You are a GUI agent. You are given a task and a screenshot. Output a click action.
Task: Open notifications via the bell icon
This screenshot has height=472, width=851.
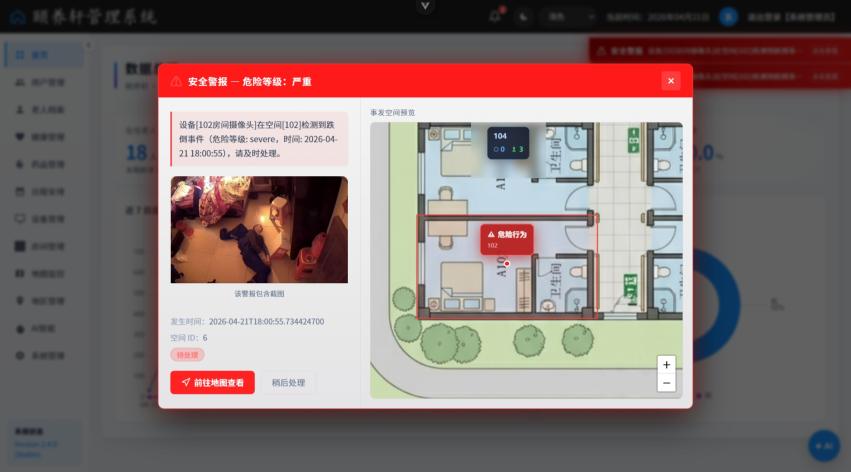point(495,16)
